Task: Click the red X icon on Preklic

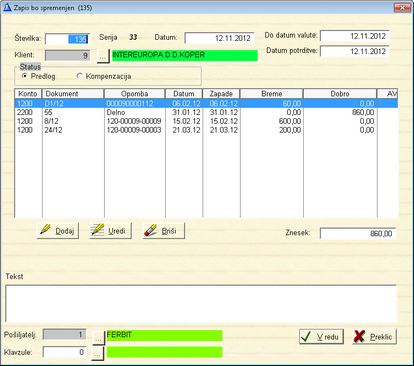Action: (x=359, y=336)
